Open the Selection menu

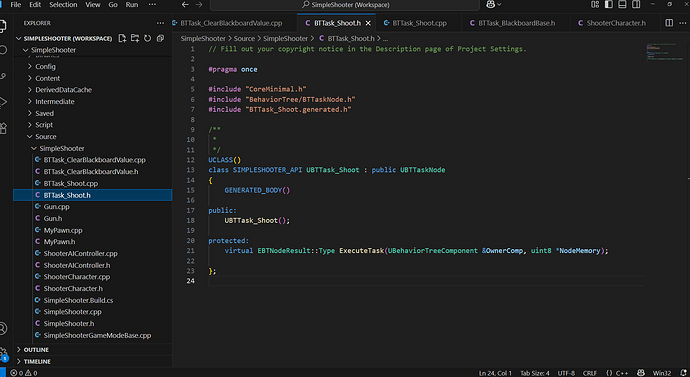click(x=63, y=4)
